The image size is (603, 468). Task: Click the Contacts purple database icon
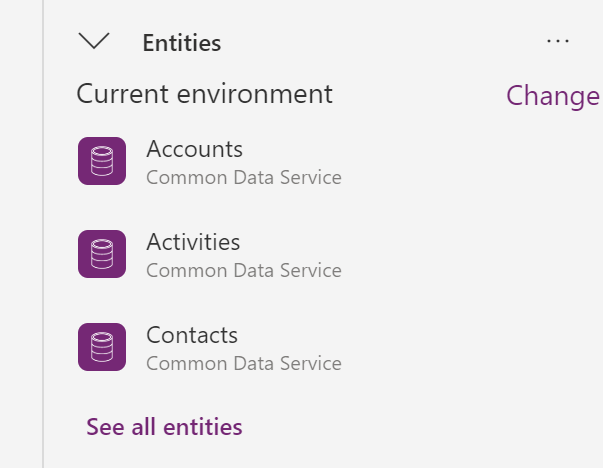[101, 347]
